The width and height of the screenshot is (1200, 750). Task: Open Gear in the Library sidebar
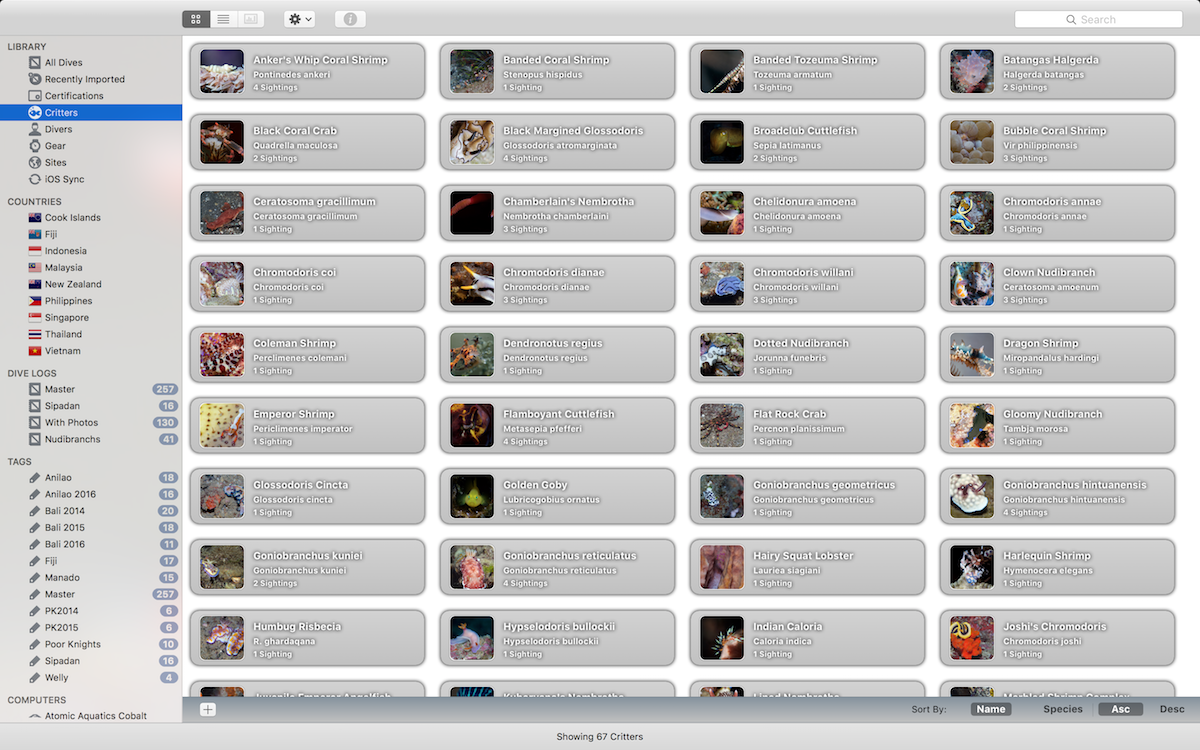(55, 146)
